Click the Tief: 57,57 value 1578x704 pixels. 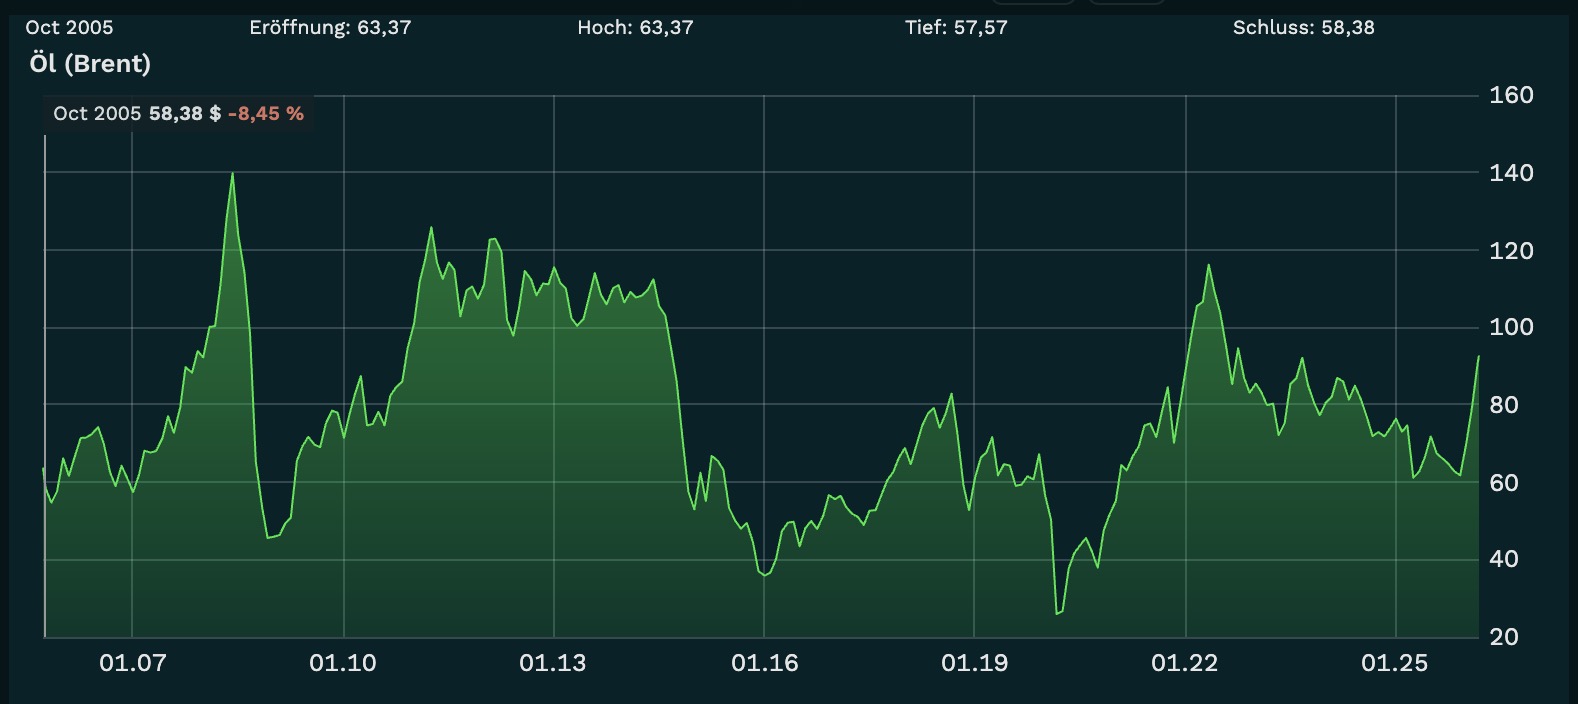(956, 28)
